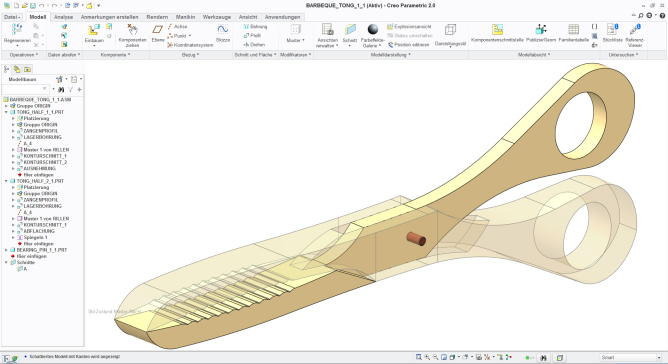Select the Einbauen component tool
The width and height of the screenshot is (668, 364).
(94, 30)
